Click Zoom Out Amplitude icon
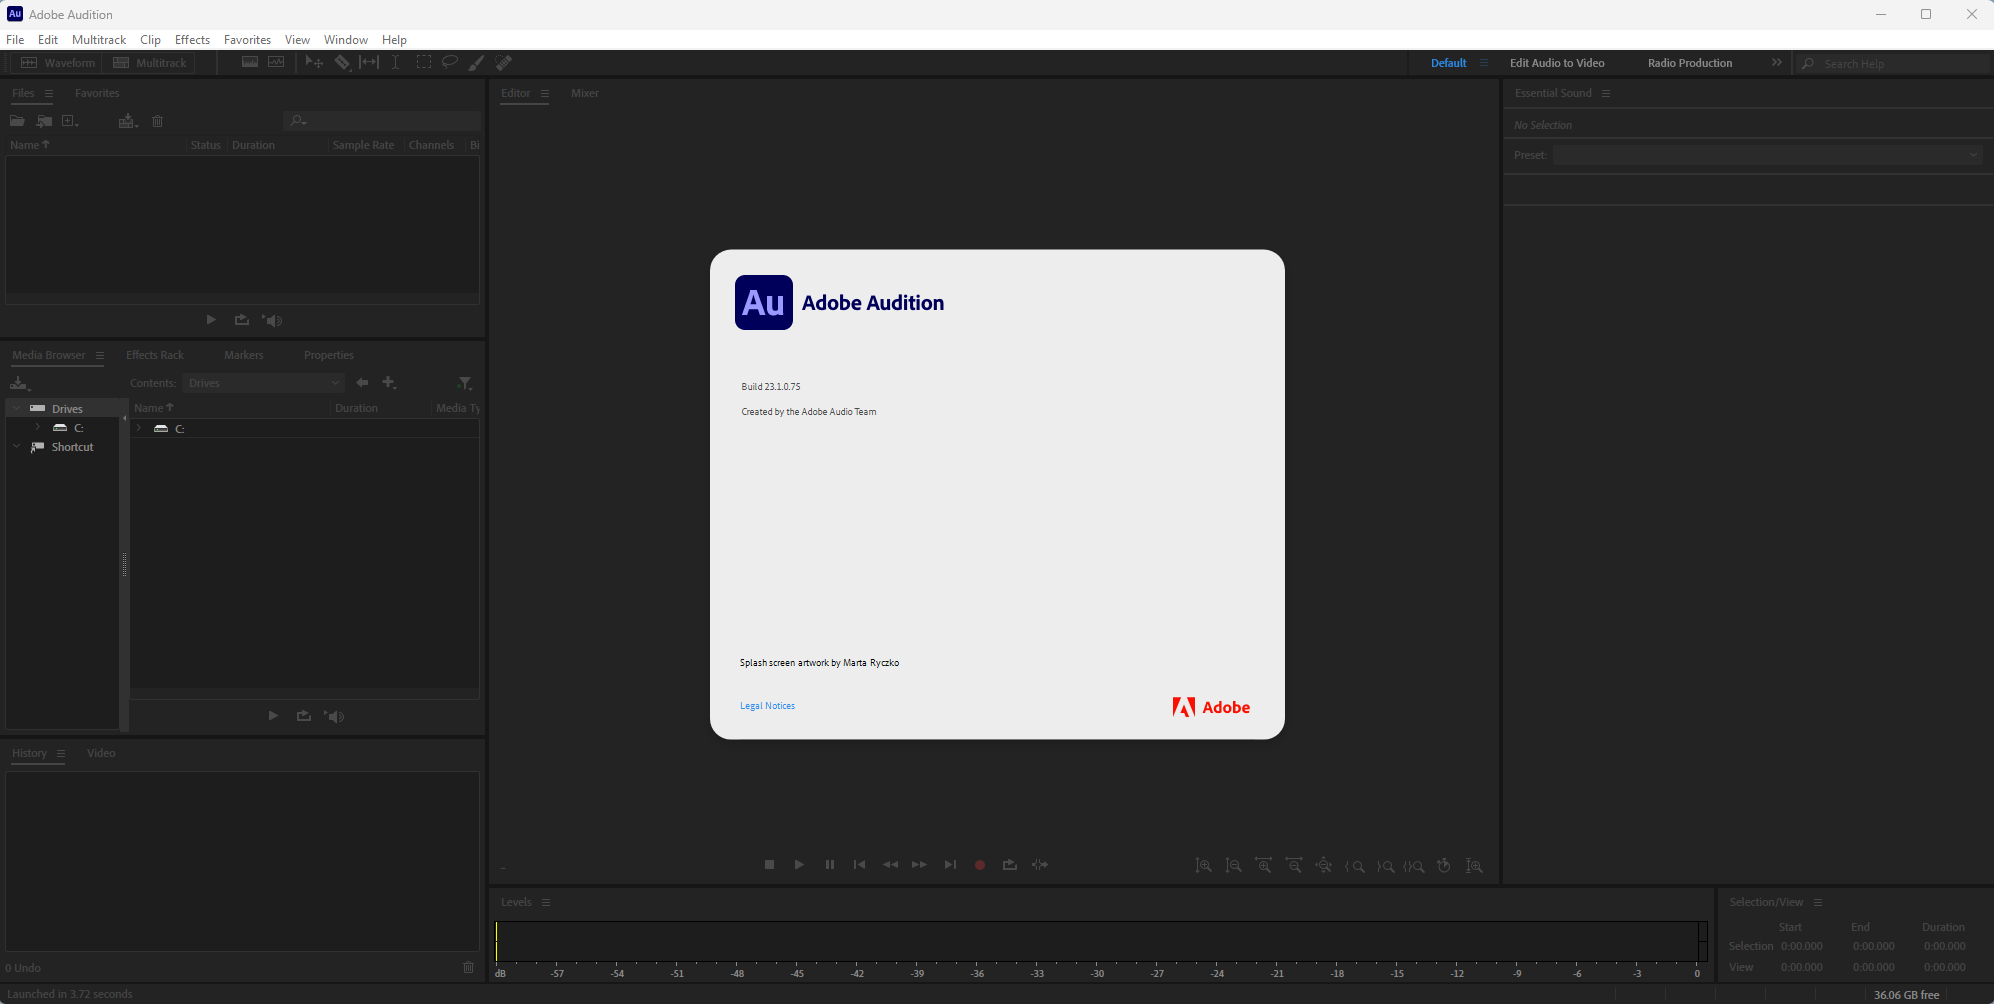This screenshot has width=1994, height=1004. pos(1234,866)
